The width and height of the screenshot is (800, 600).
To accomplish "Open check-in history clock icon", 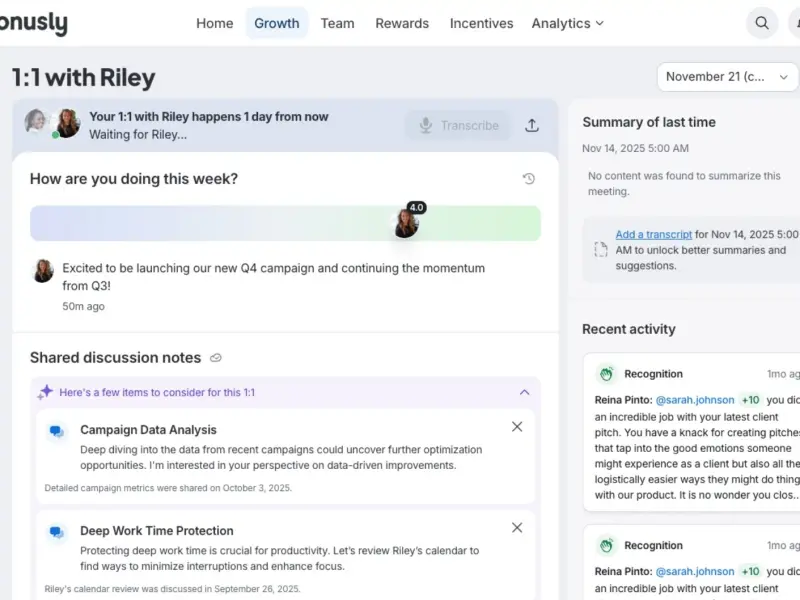I will pyautogui.click(x=529, y=179).
